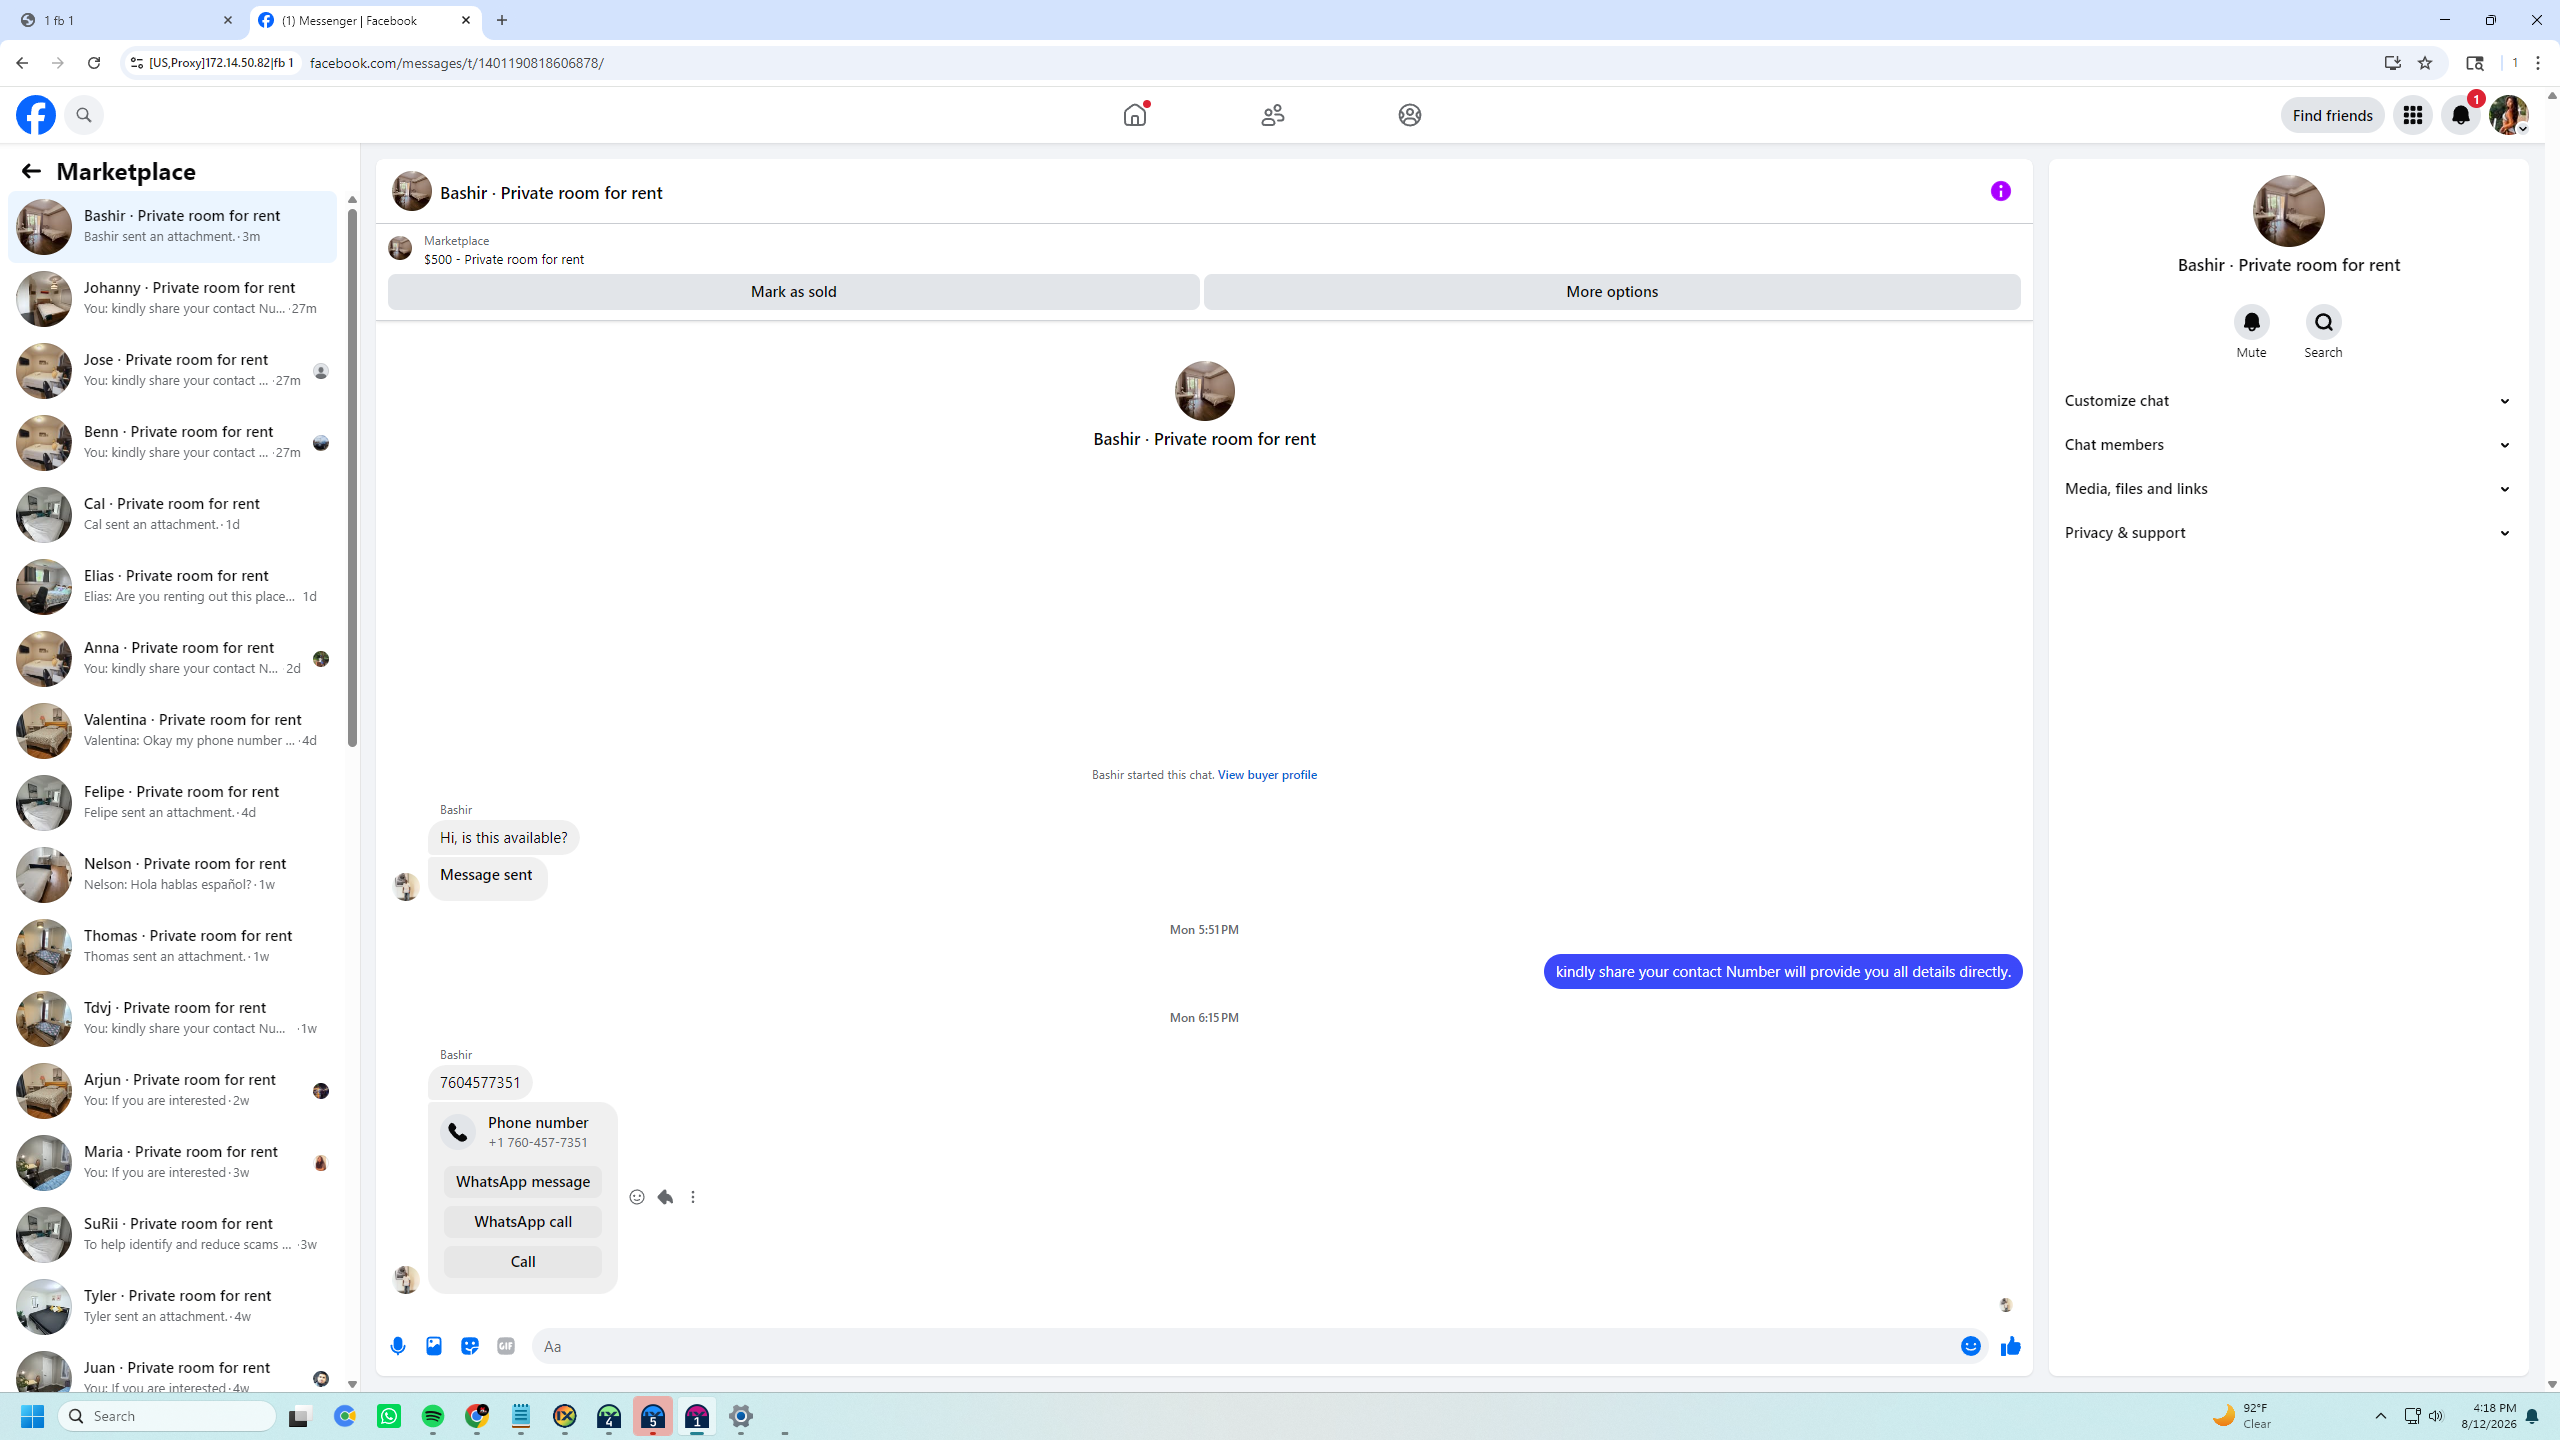Send a thumbs-up like
Image resolution: width=2560 pixels, height=1440 pixels.
2010,1346
